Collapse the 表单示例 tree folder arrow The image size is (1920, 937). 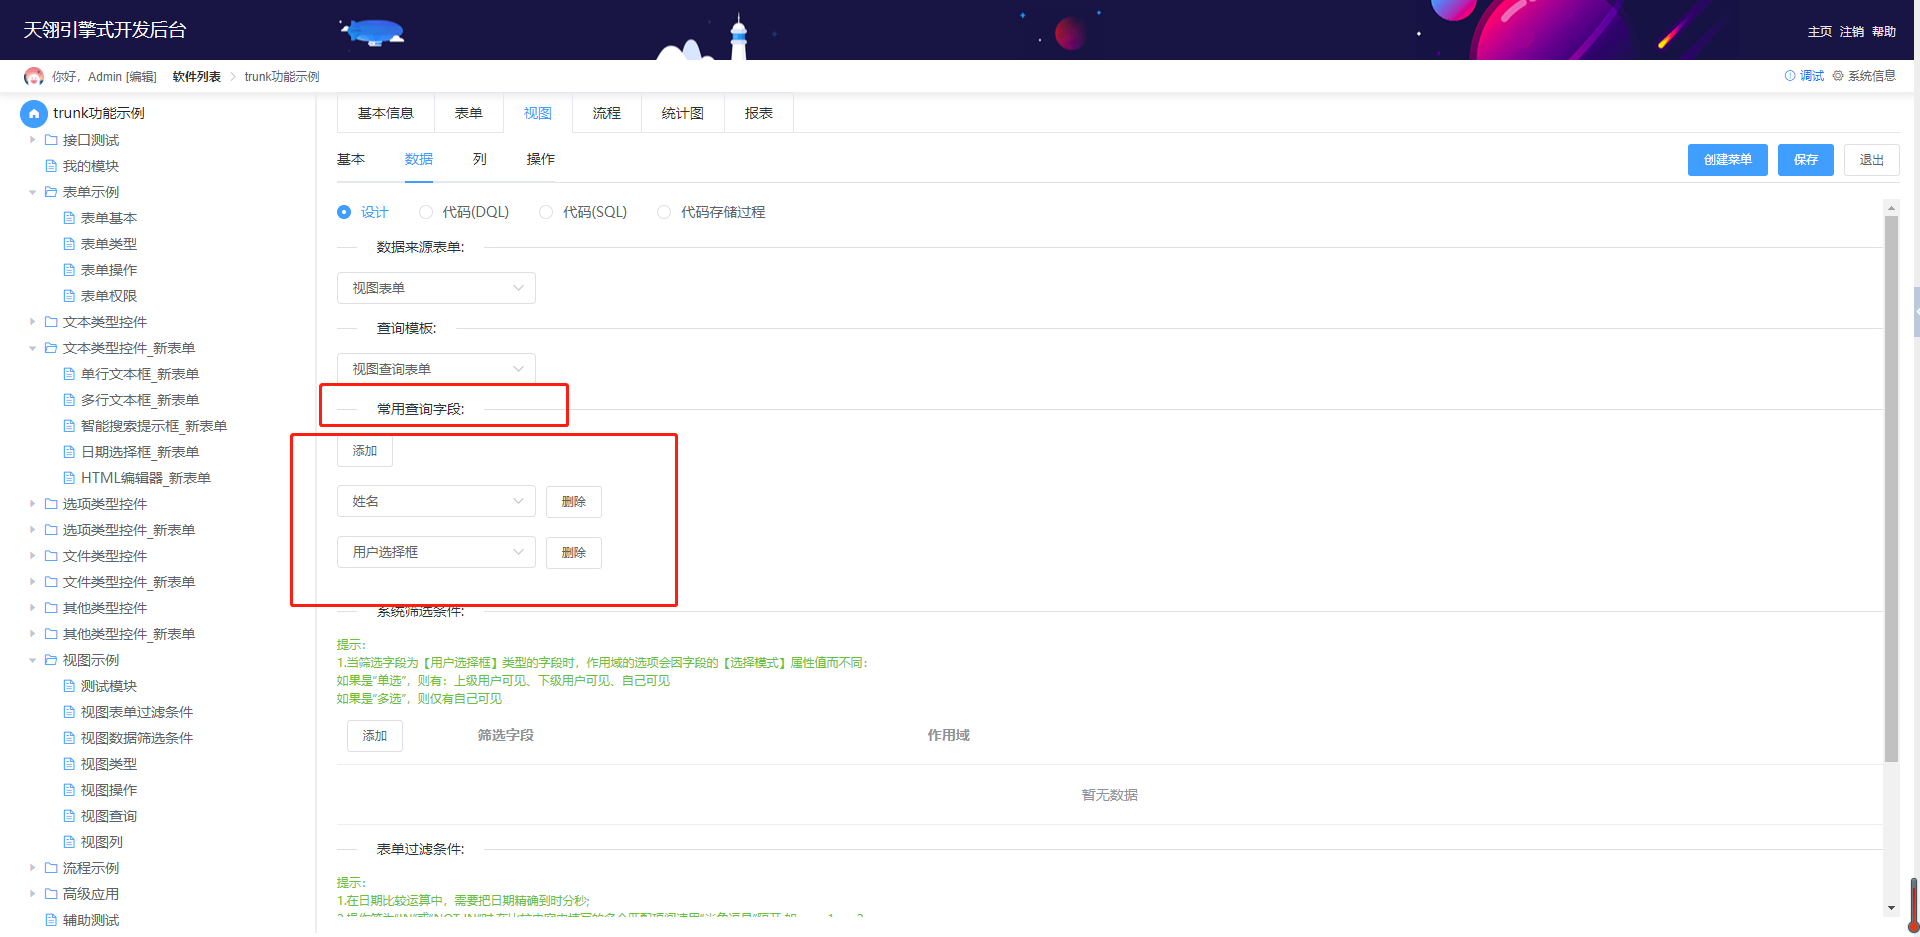click(x=33, y=192)
